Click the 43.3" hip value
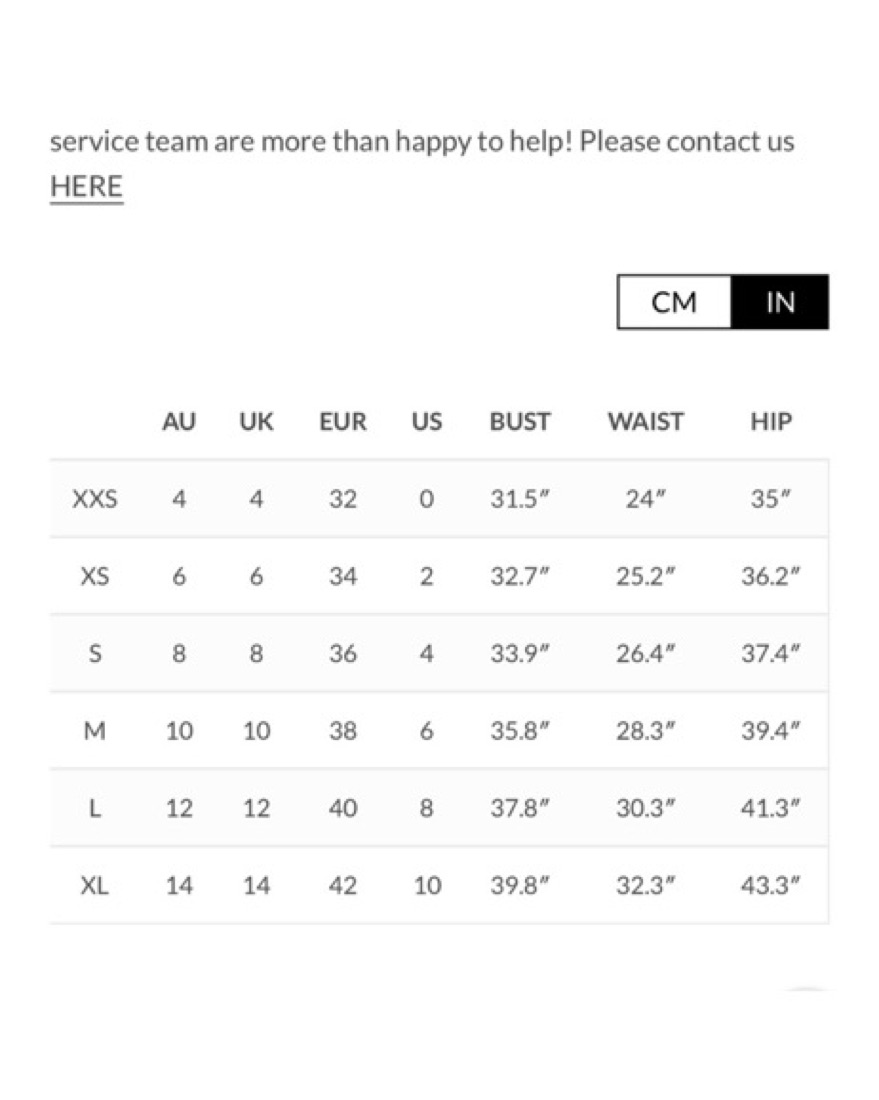Screen dimensions: 879x1100 click(771, 885)
